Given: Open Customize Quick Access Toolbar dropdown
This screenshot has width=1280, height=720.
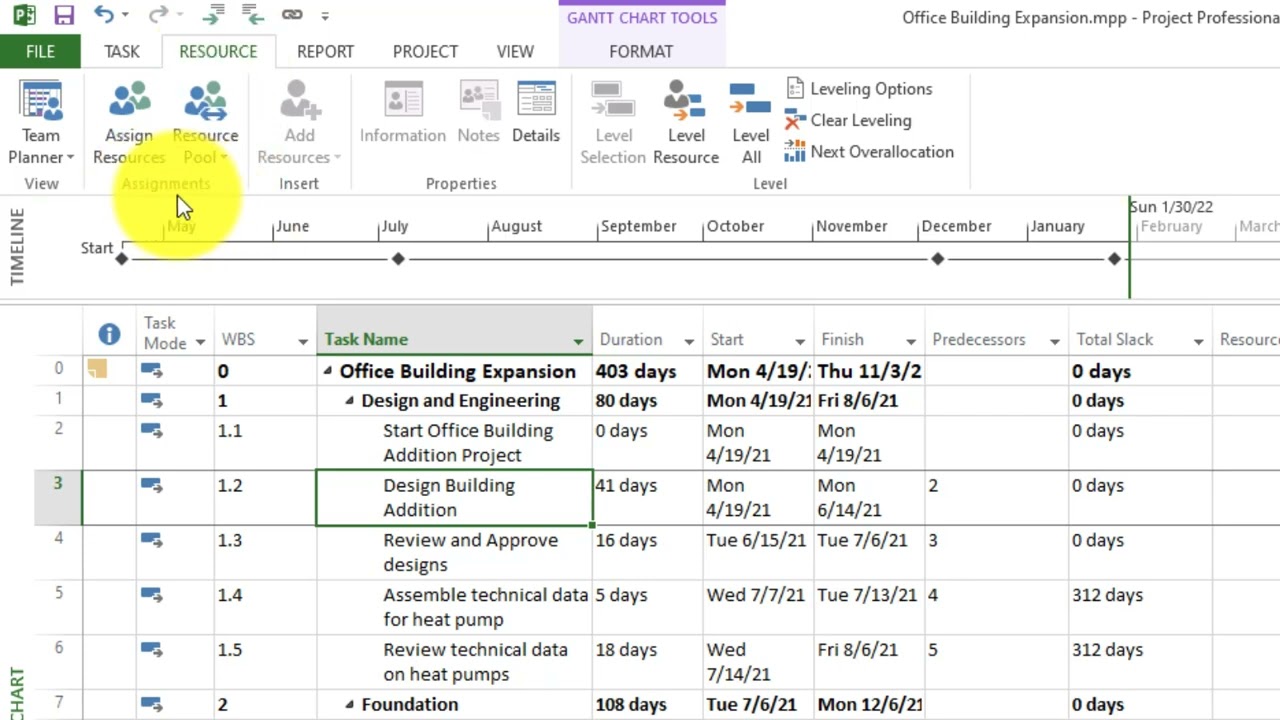Looking at the screenshot, I should pos(325,16).
